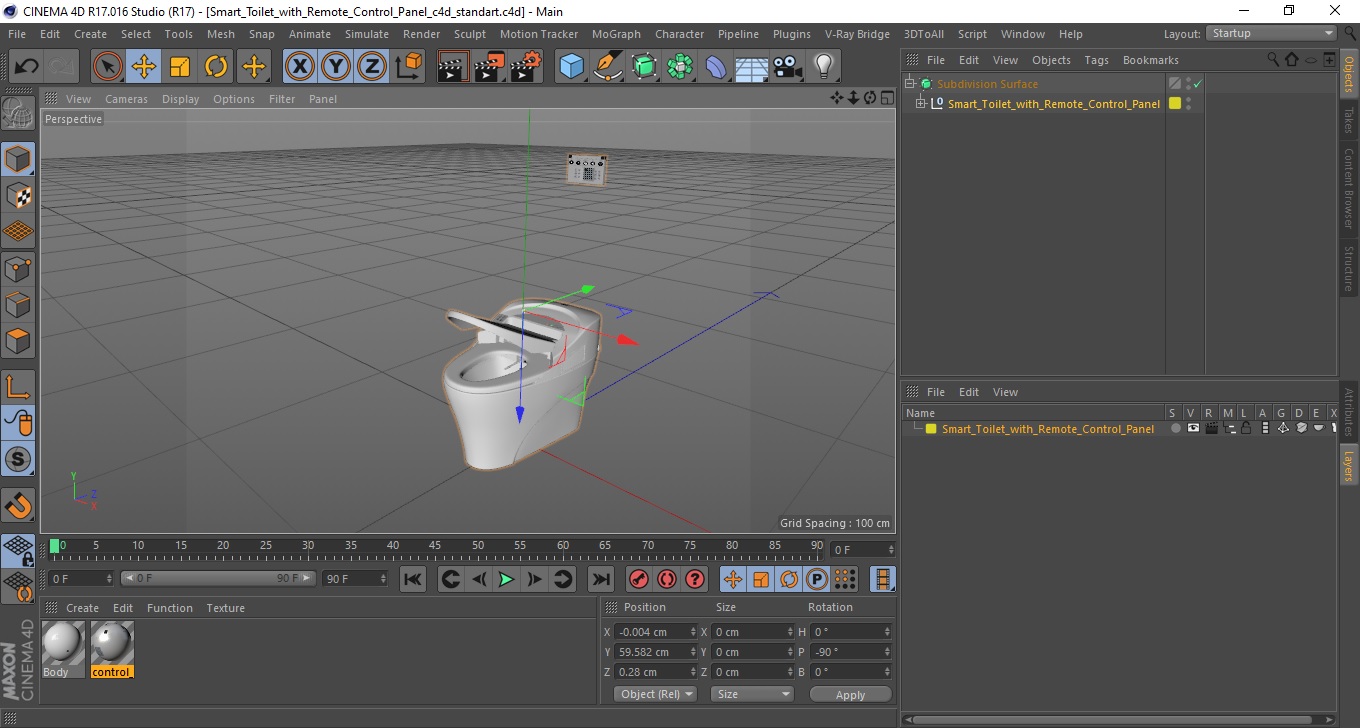Play animation forwards green arrow
1360x728 pixels.
507,579
